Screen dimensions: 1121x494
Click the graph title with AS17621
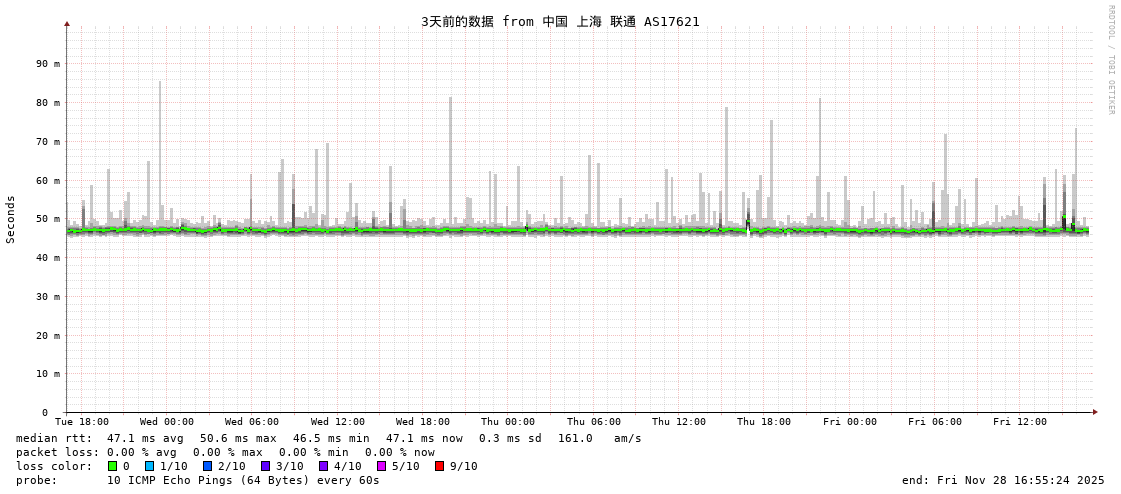(560, 21)
